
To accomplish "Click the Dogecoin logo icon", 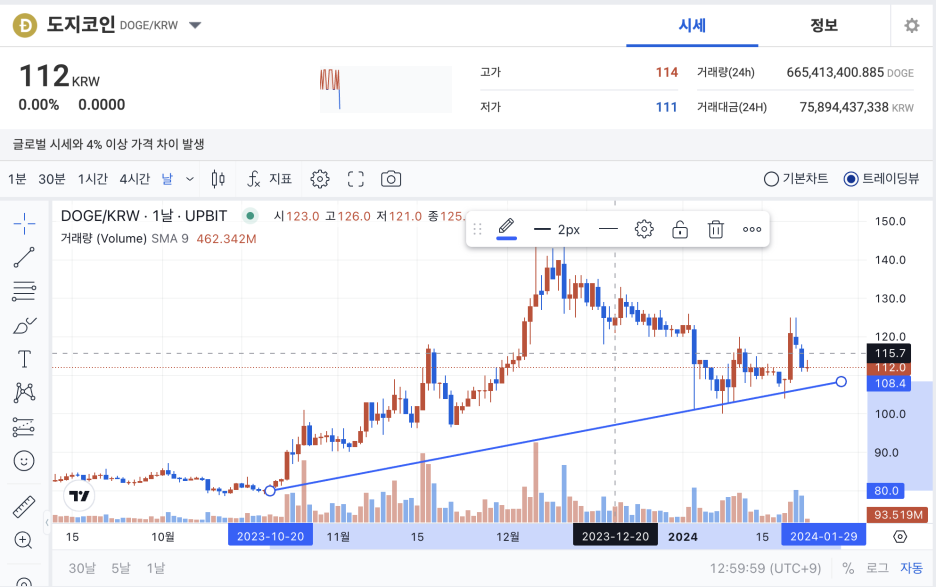I will coord(25,26).
